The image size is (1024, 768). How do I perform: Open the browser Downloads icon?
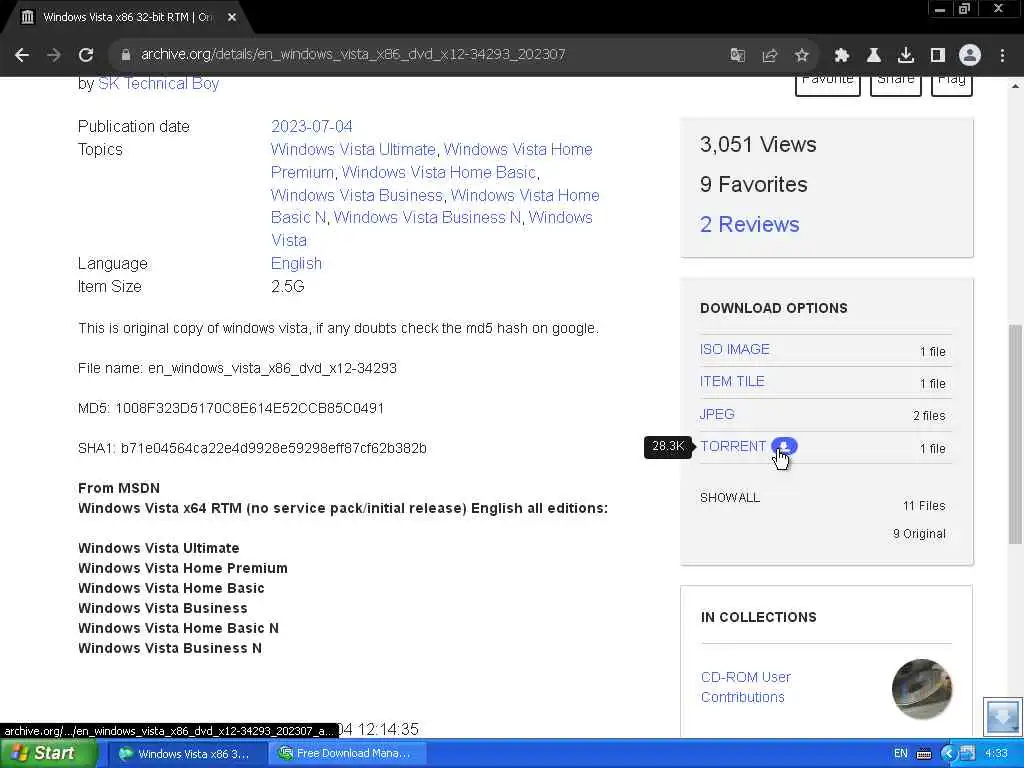pos(906,55)
